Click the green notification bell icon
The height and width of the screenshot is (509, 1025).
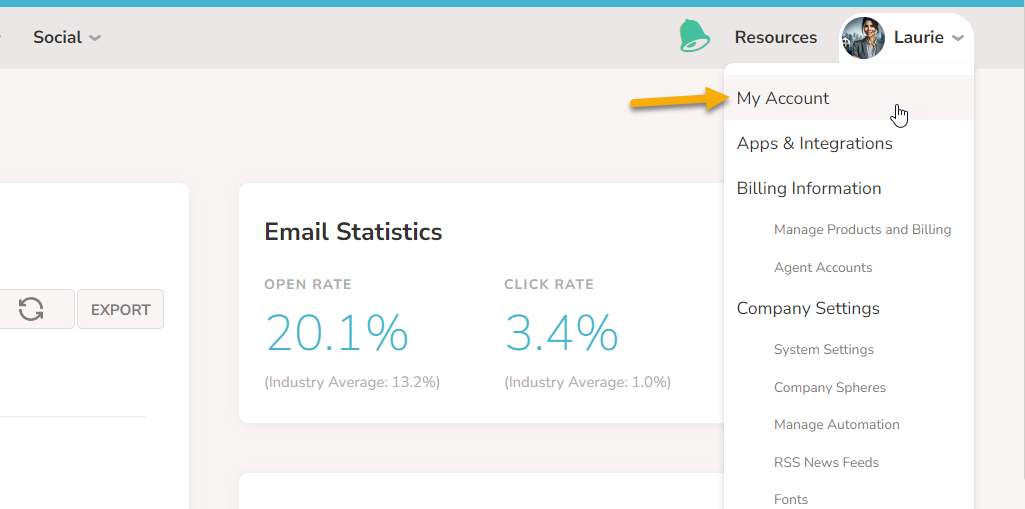point(694,37)
